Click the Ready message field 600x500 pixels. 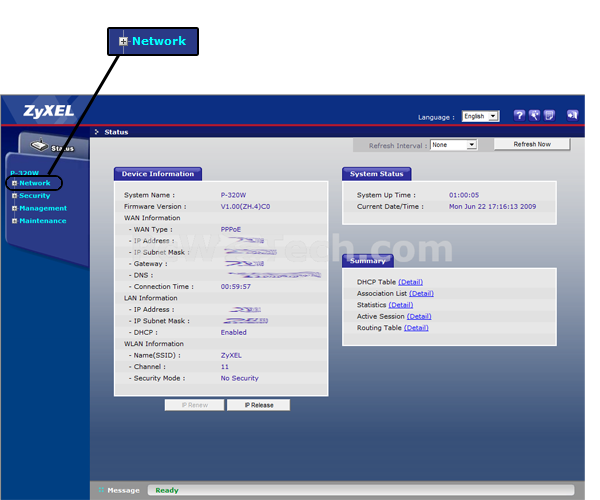point(361,490)
